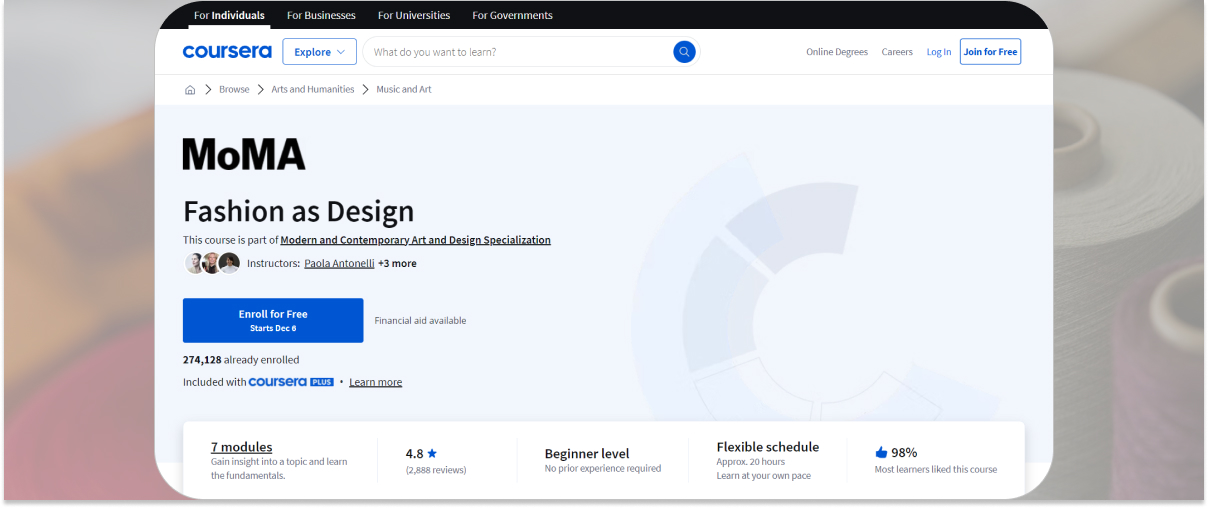
Task: Click the '274,128 already enrolled' text
Action: [x=241, y=360]
